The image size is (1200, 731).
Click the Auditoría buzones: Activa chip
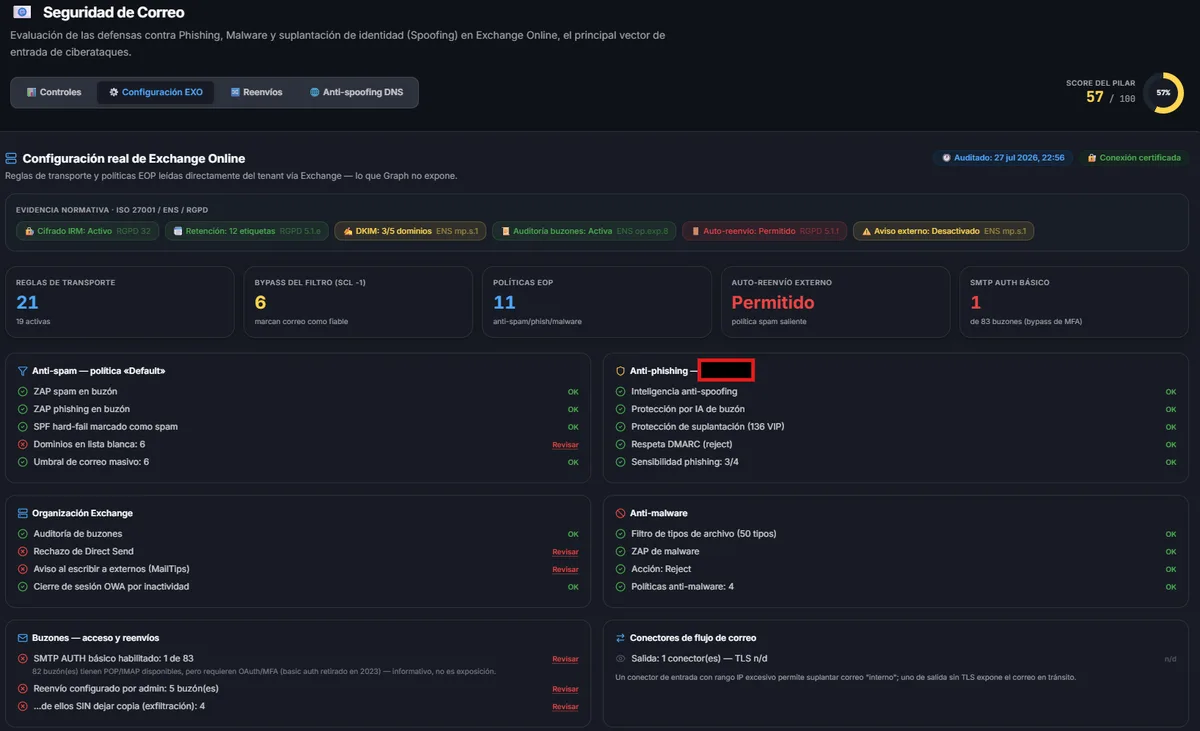(x=584, y=231)
